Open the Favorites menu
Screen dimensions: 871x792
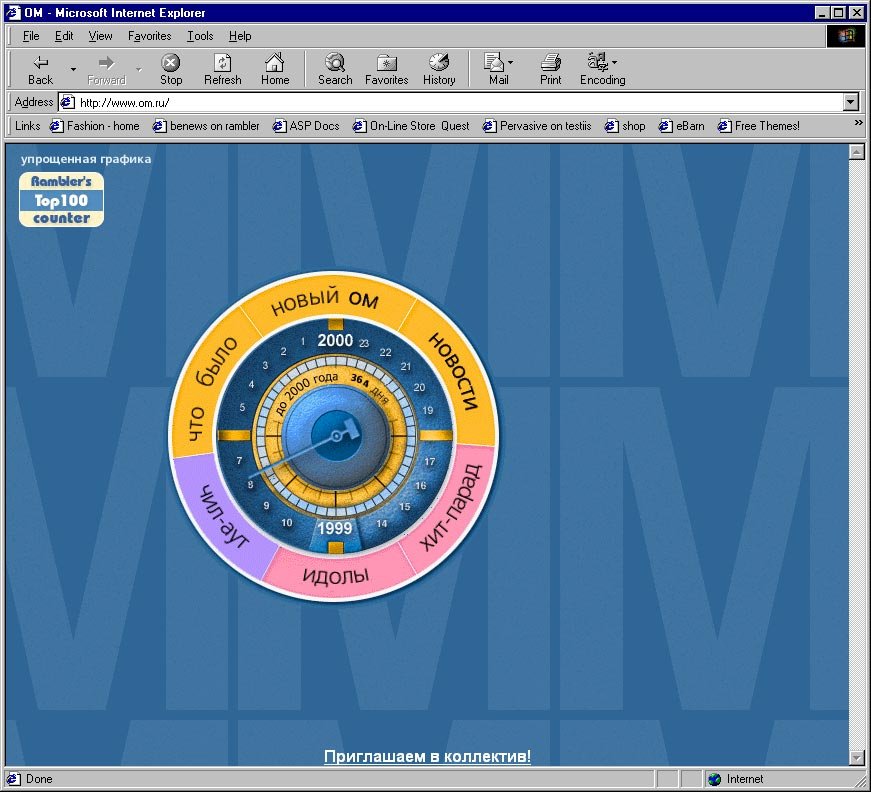pos(149,36)
